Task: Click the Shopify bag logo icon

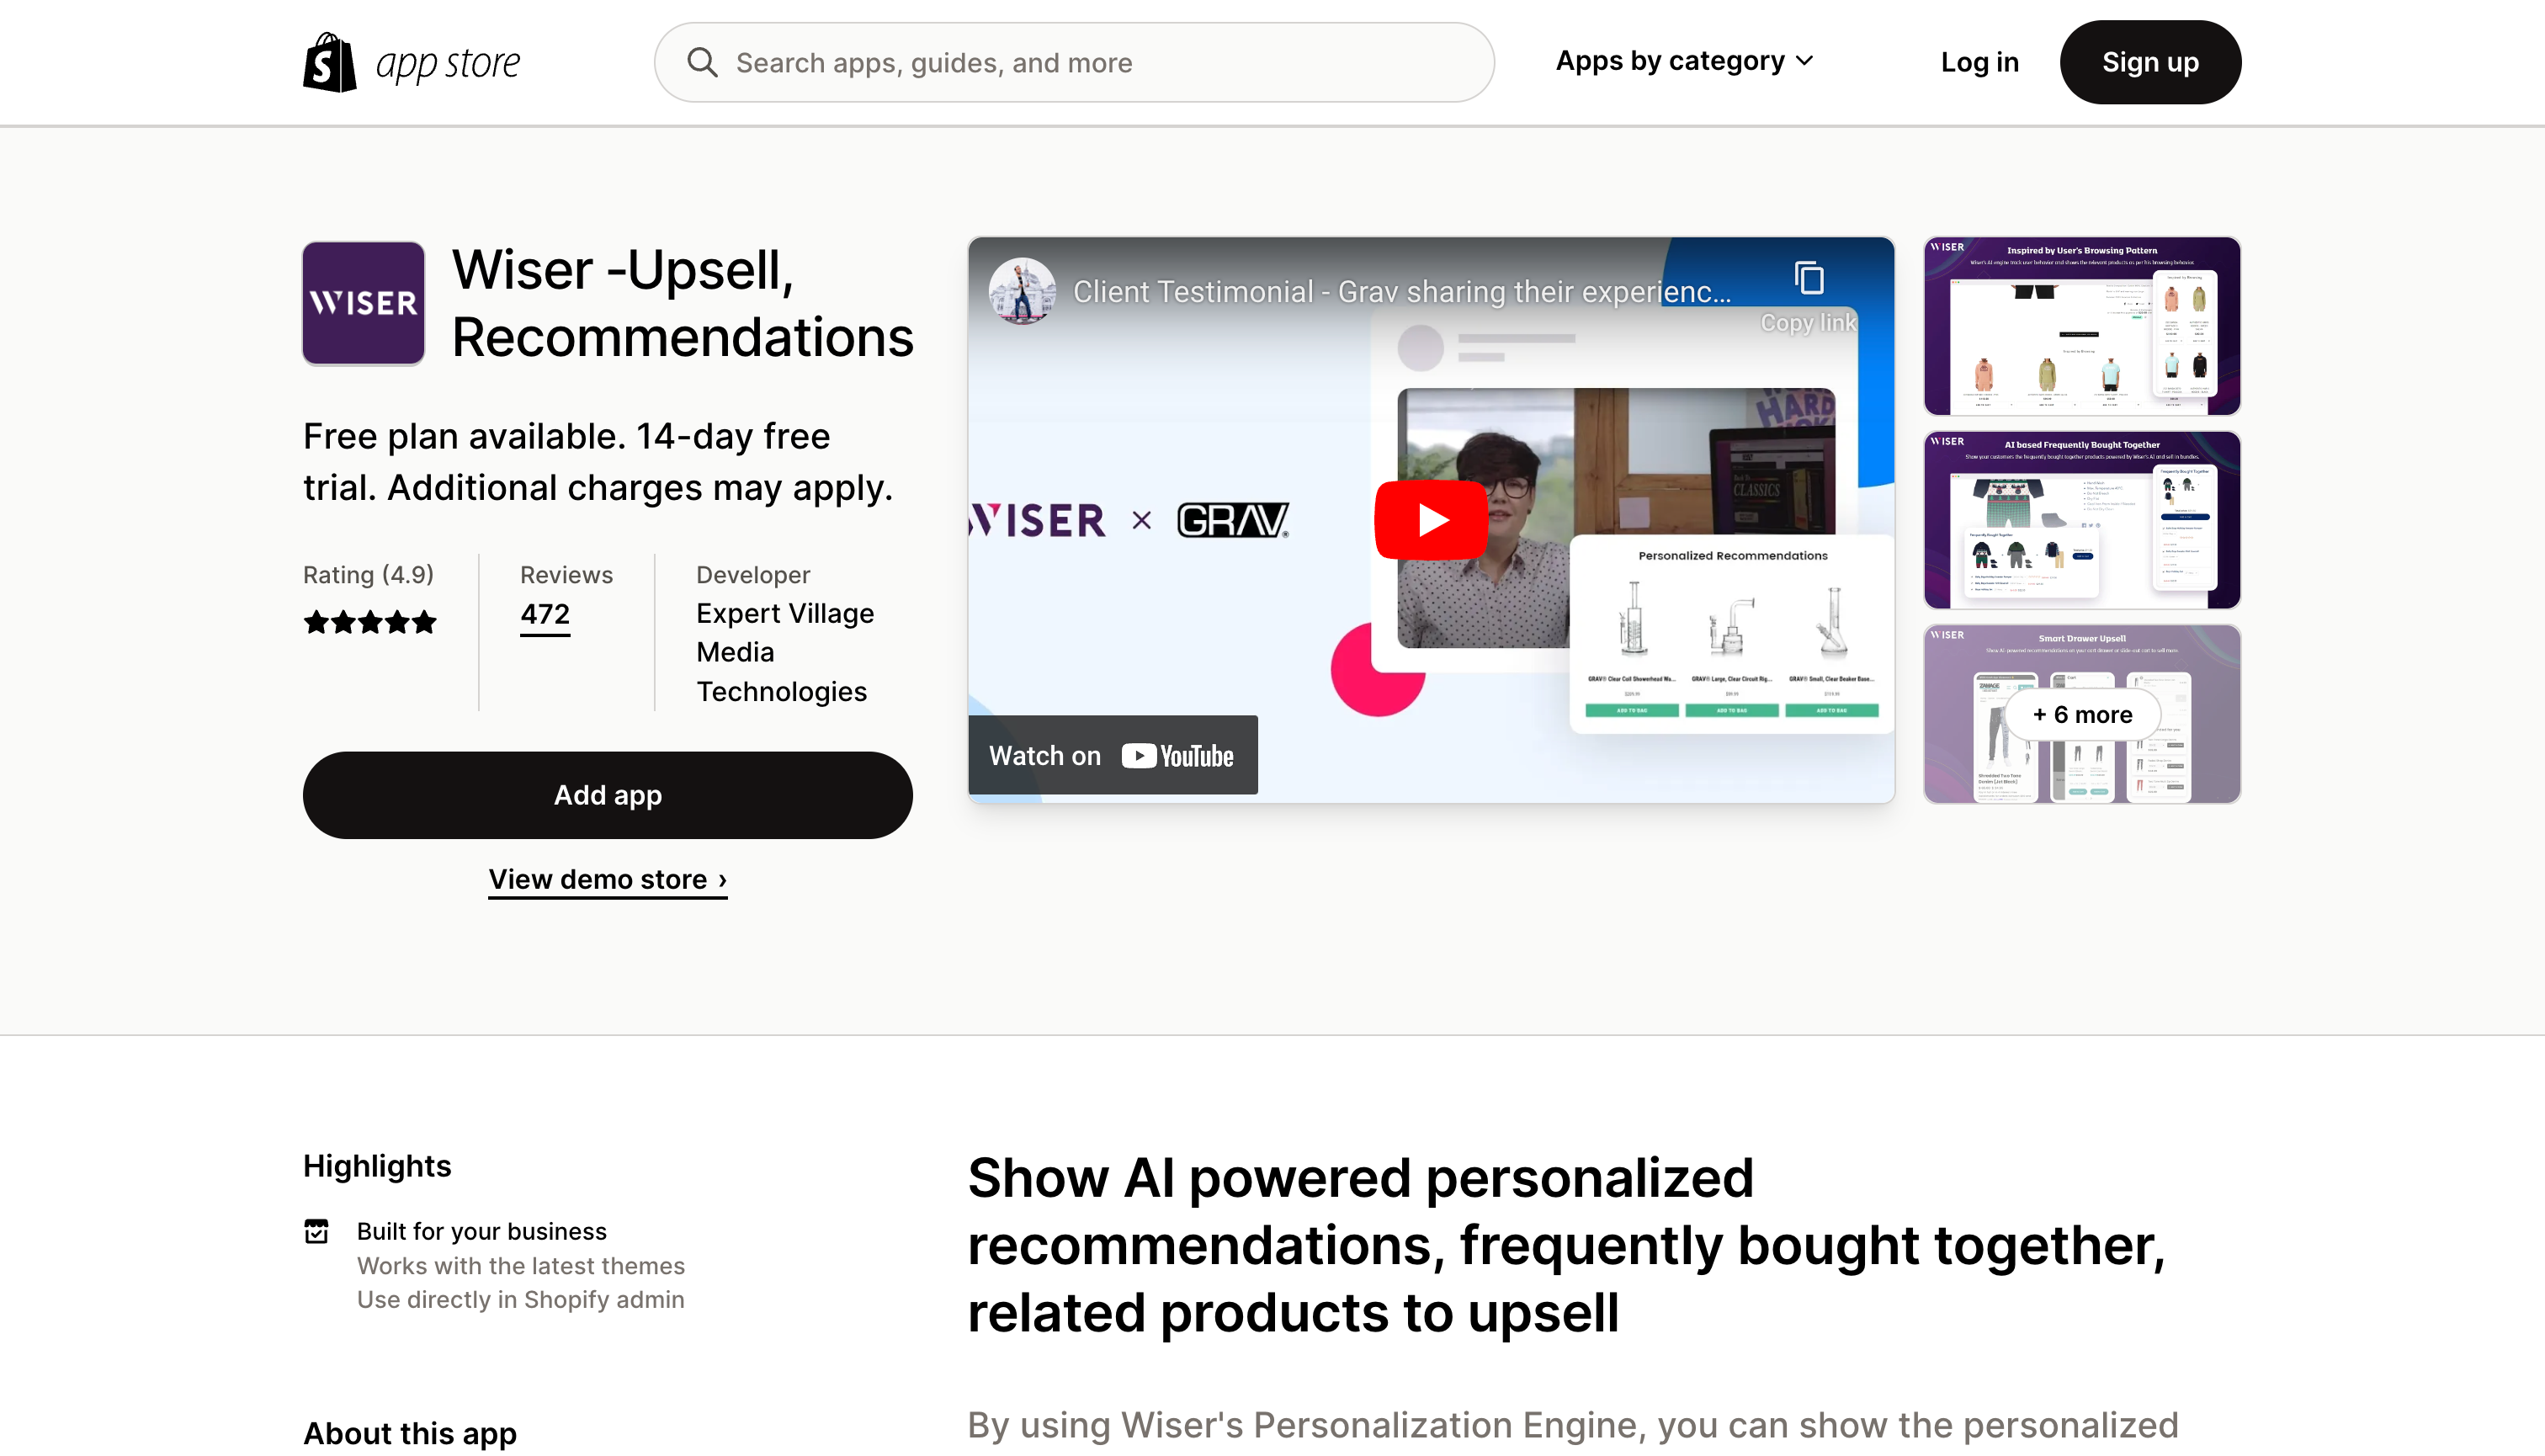Action: pos(328,61)
